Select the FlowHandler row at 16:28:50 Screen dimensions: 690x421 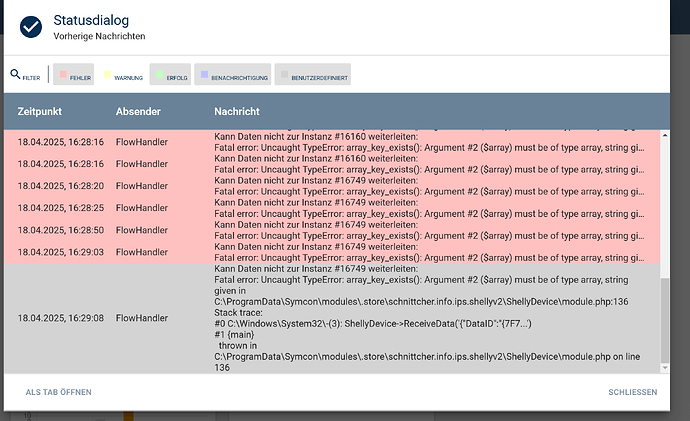pyautogui.click(x=141, y=230)
